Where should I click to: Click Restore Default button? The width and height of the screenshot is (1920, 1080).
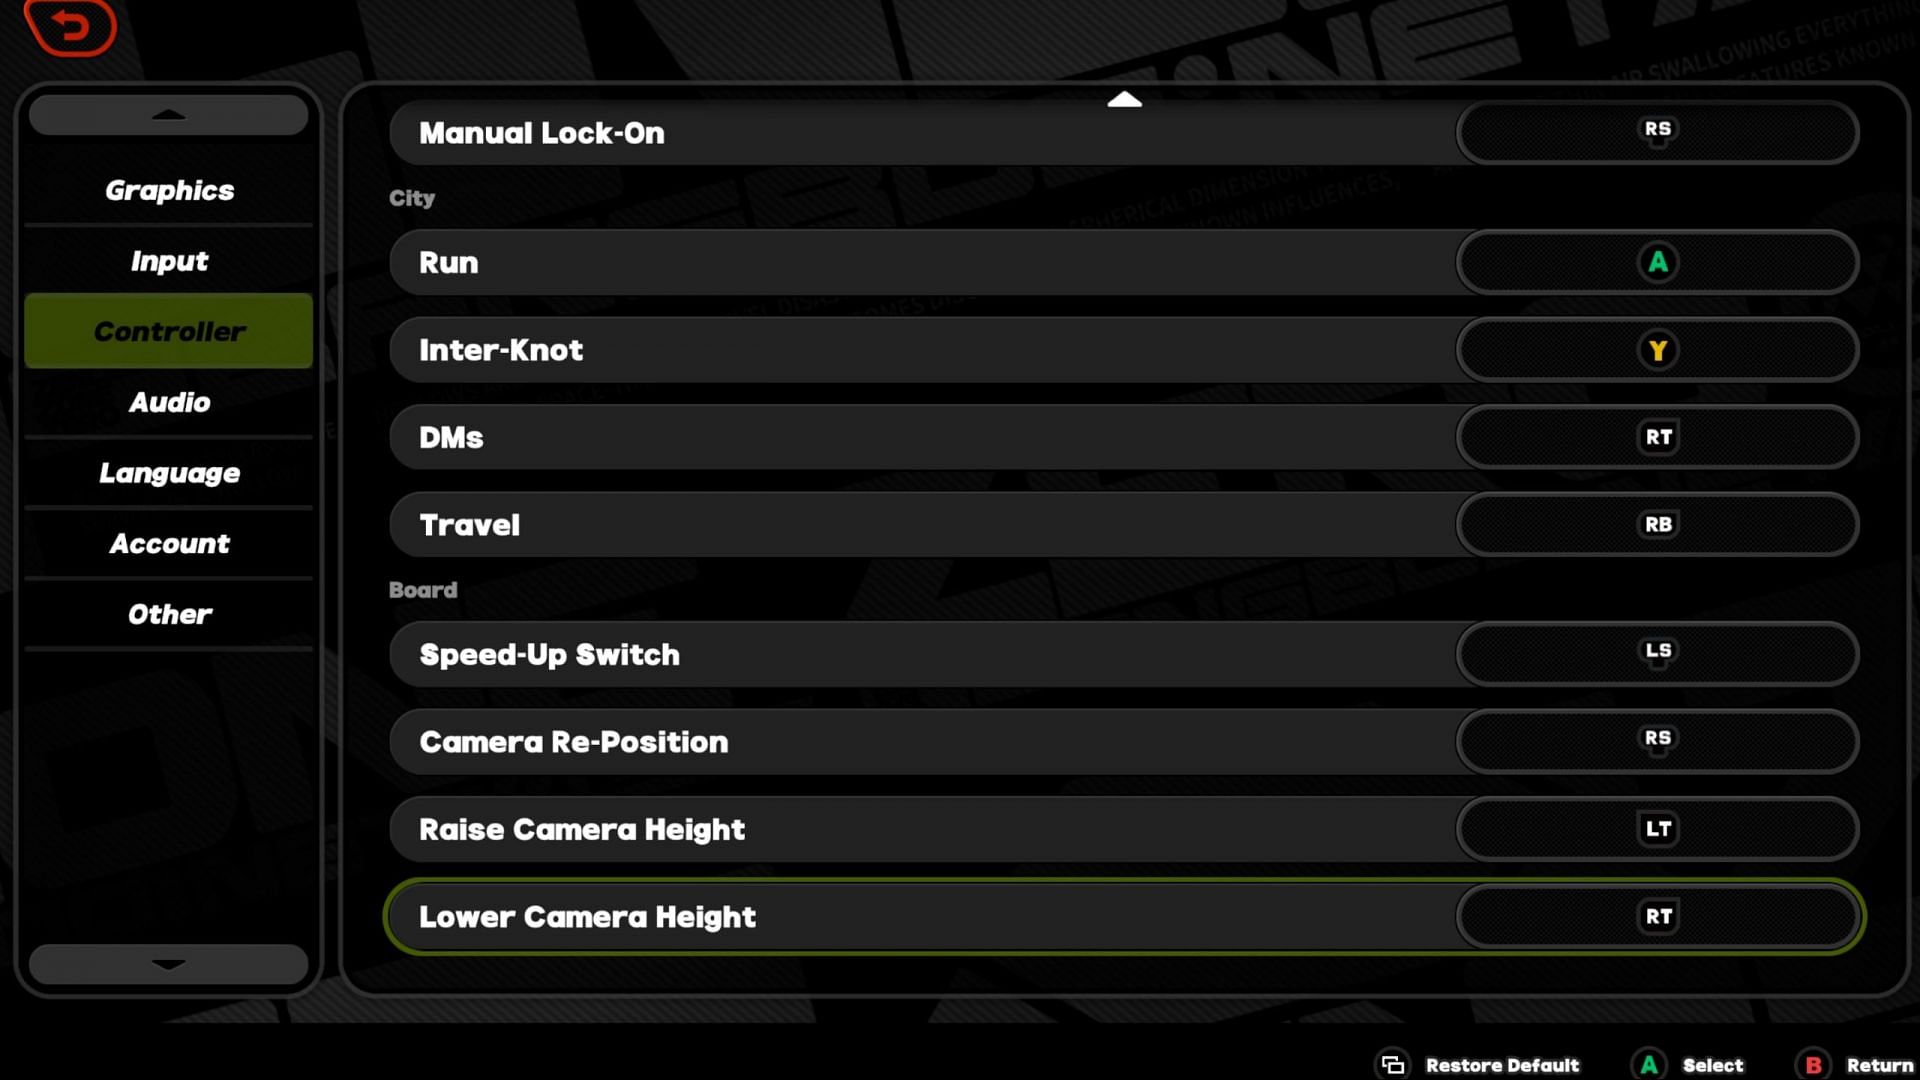(1477, 1064)
